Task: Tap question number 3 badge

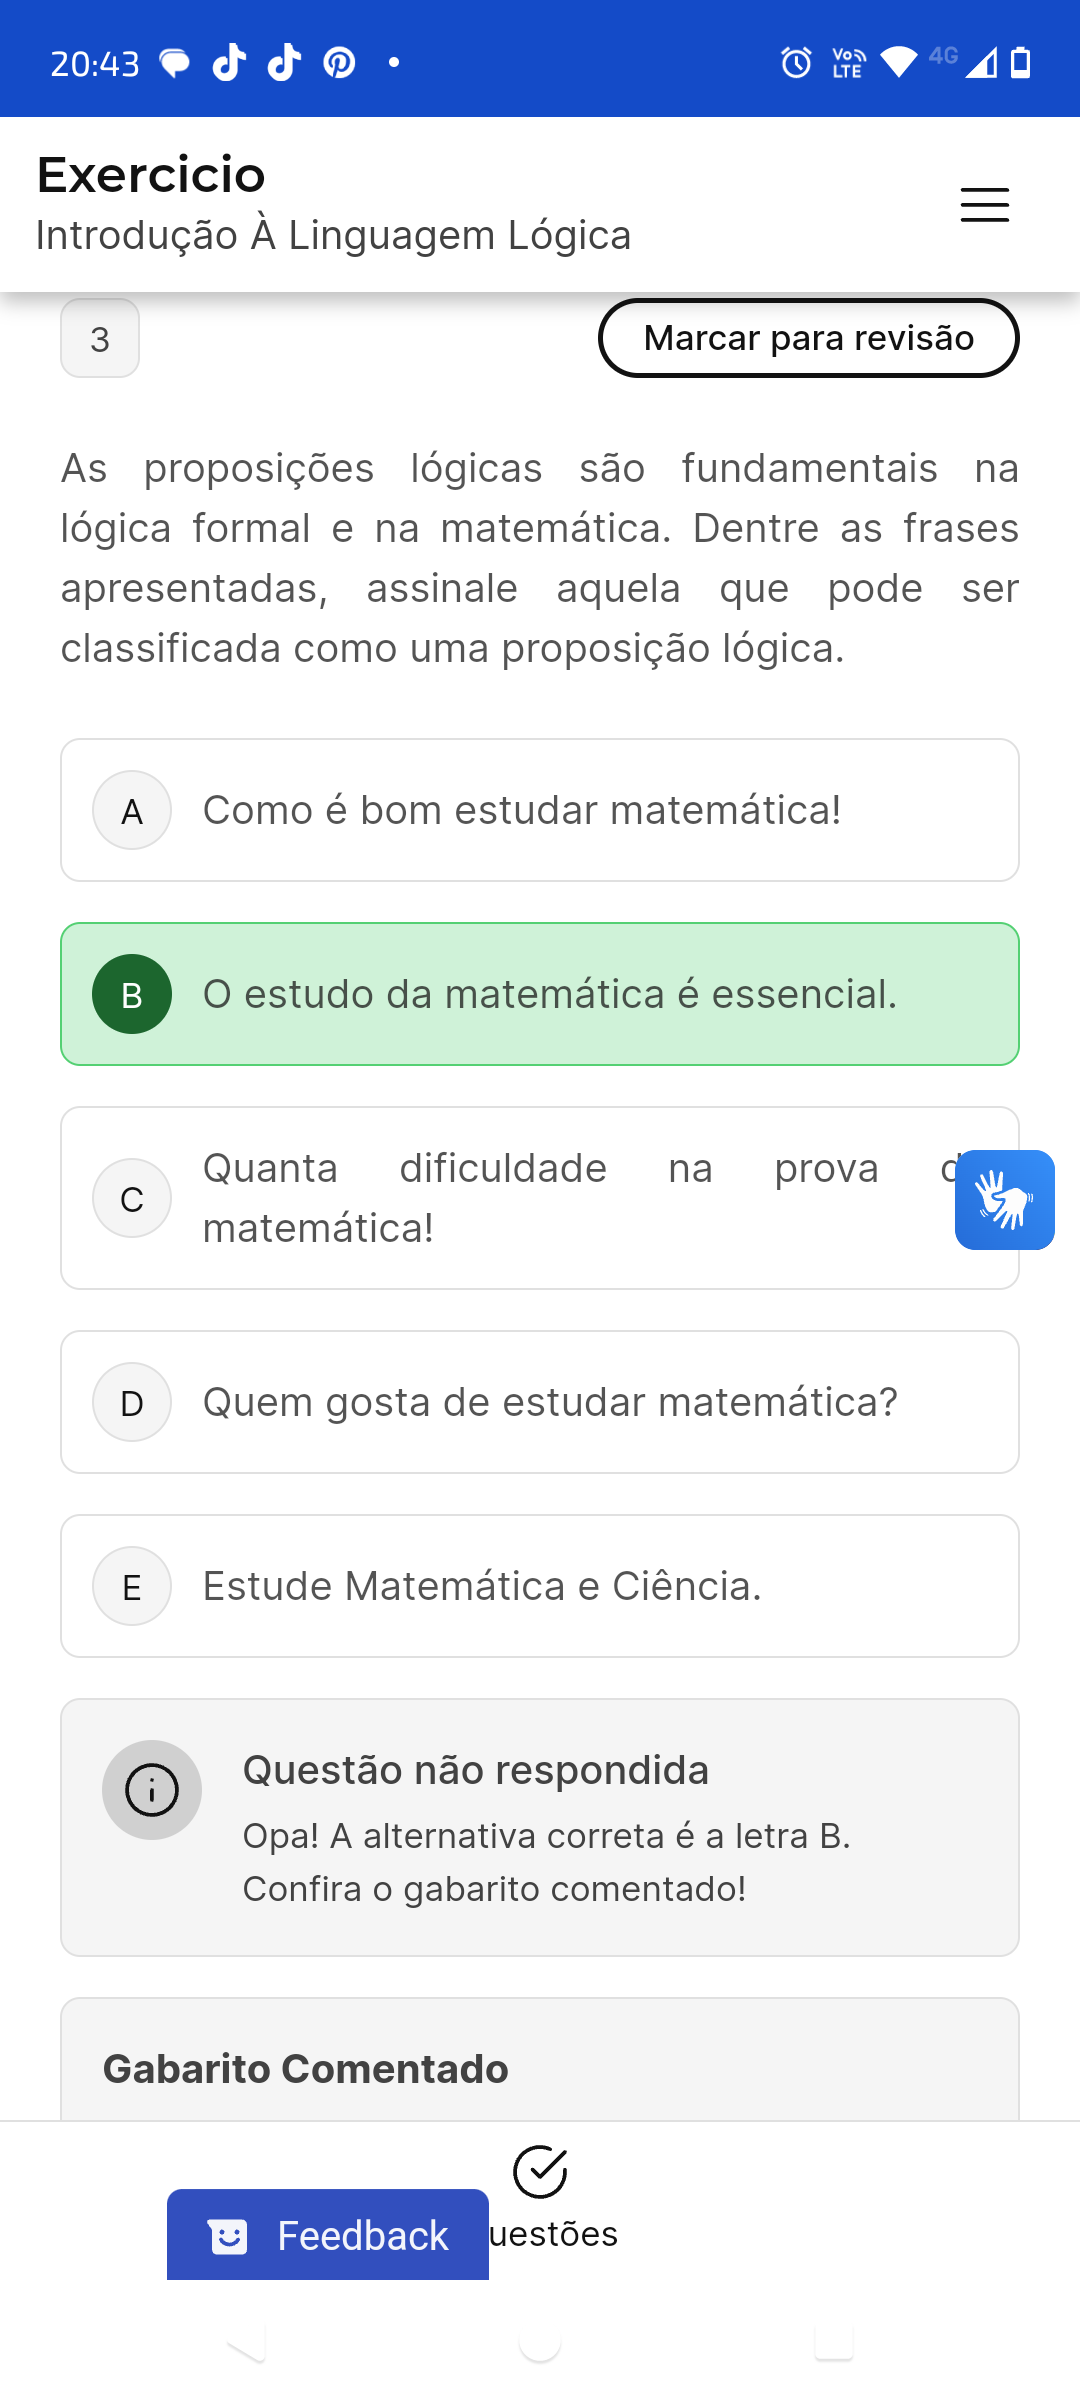Action: tap(100, 339)
